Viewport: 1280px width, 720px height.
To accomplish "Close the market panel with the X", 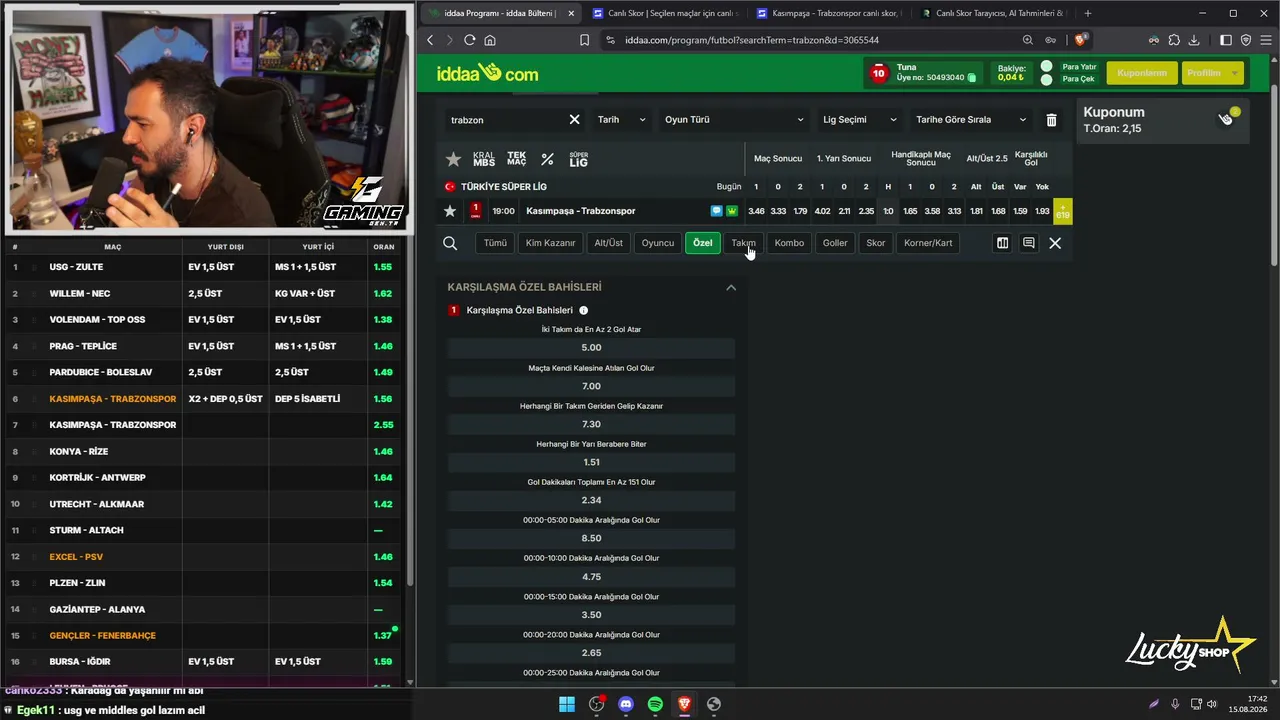I will 1055,243.
